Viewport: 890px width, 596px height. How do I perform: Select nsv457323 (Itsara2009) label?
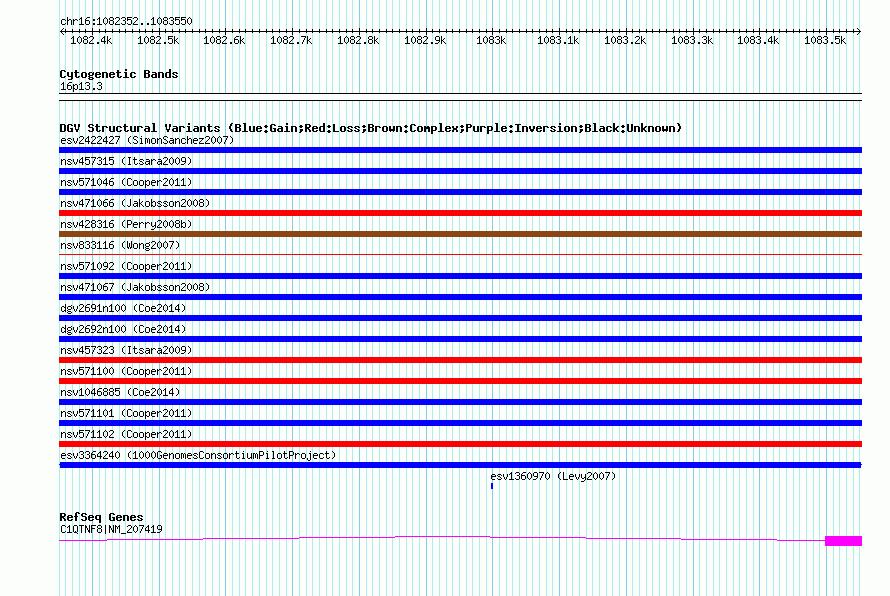pyautogui.click(x=126, y=350)
